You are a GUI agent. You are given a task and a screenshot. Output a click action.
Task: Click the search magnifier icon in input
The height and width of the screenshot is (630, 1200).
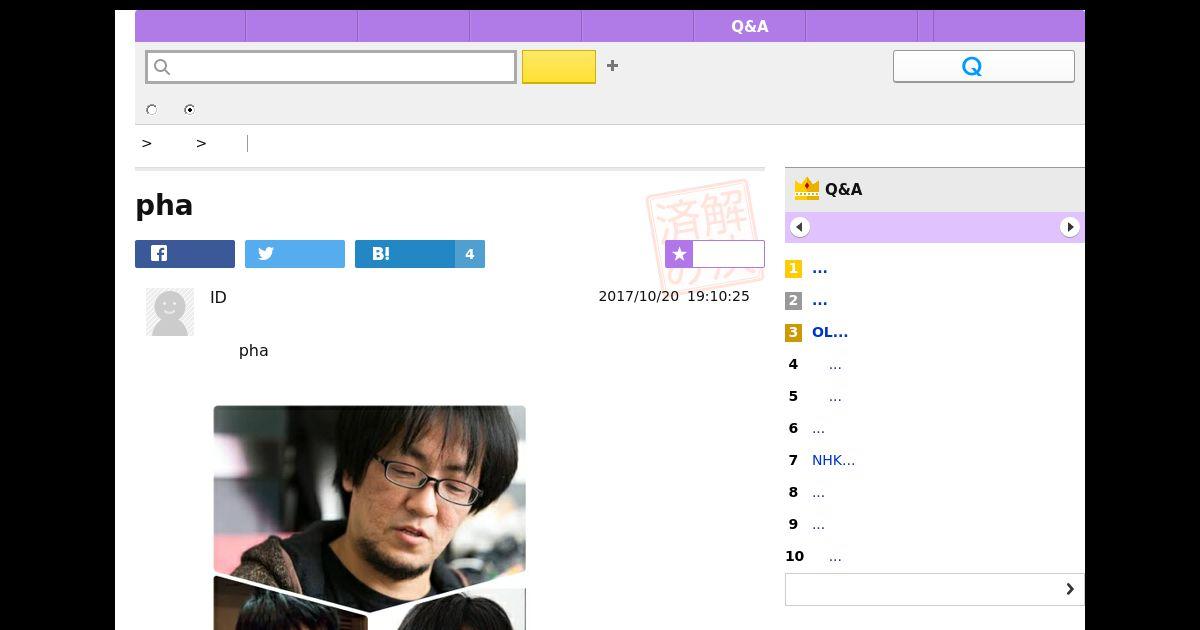(x=163, y=67)
